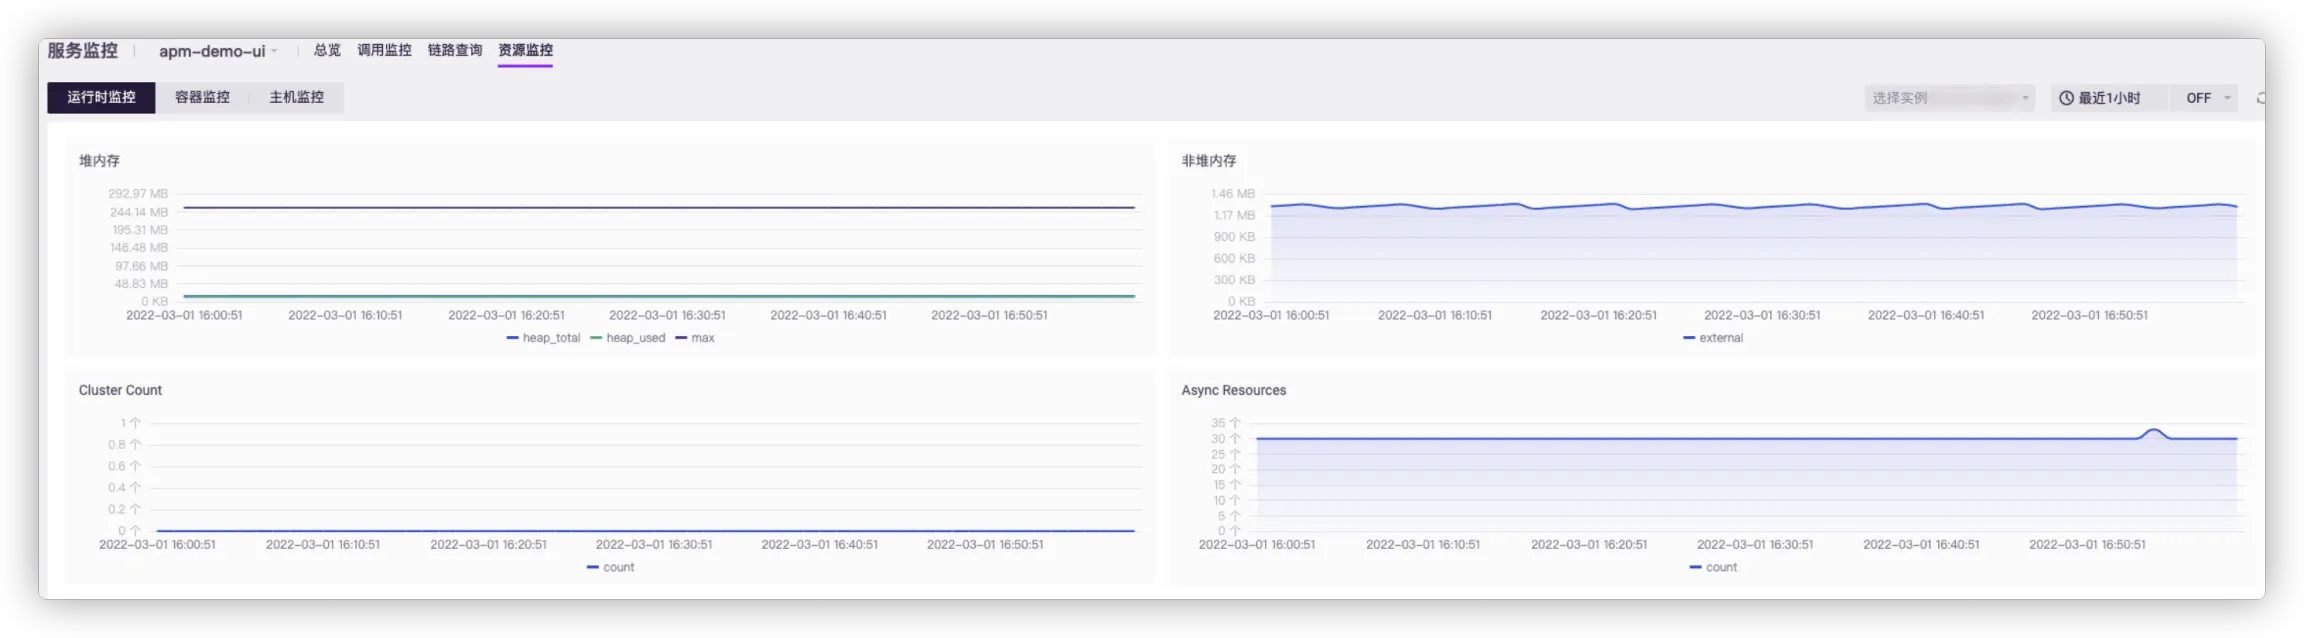Switch to 容器监控 view
This screenshot has width=2304, height=638.
202,97
